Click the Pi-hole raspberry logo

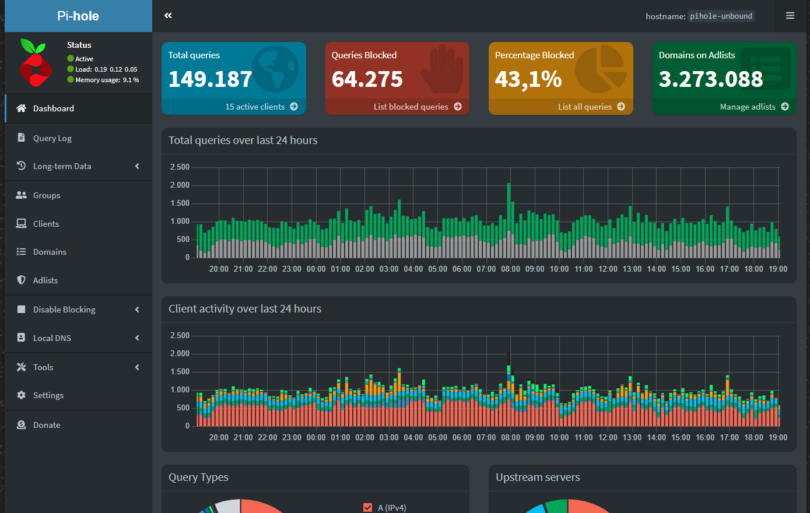click(35, 63)
